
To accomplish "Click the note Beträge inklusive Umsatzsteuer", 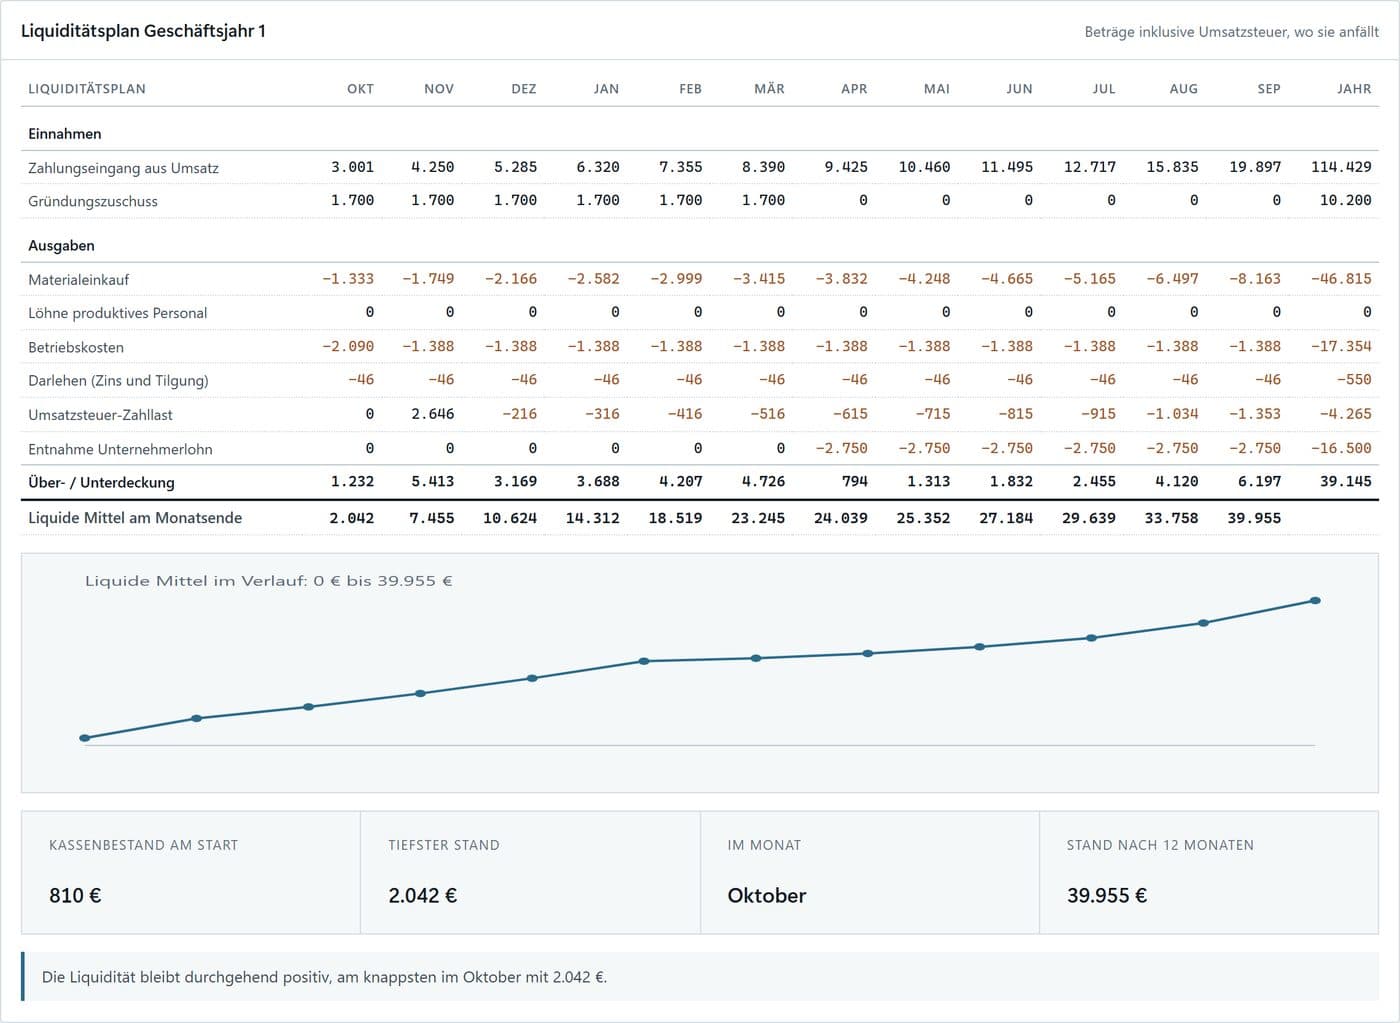I will (1231, 32).
